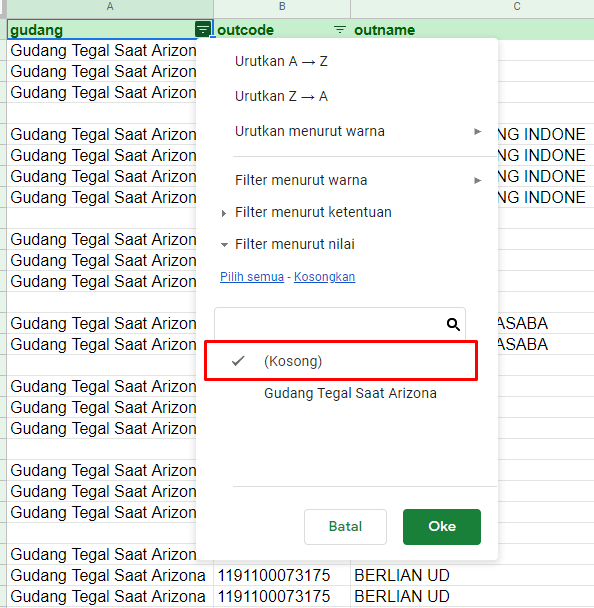The image size is (594, 608).
Task: Confirm filter with the Oke button
Action: [442, 527]
